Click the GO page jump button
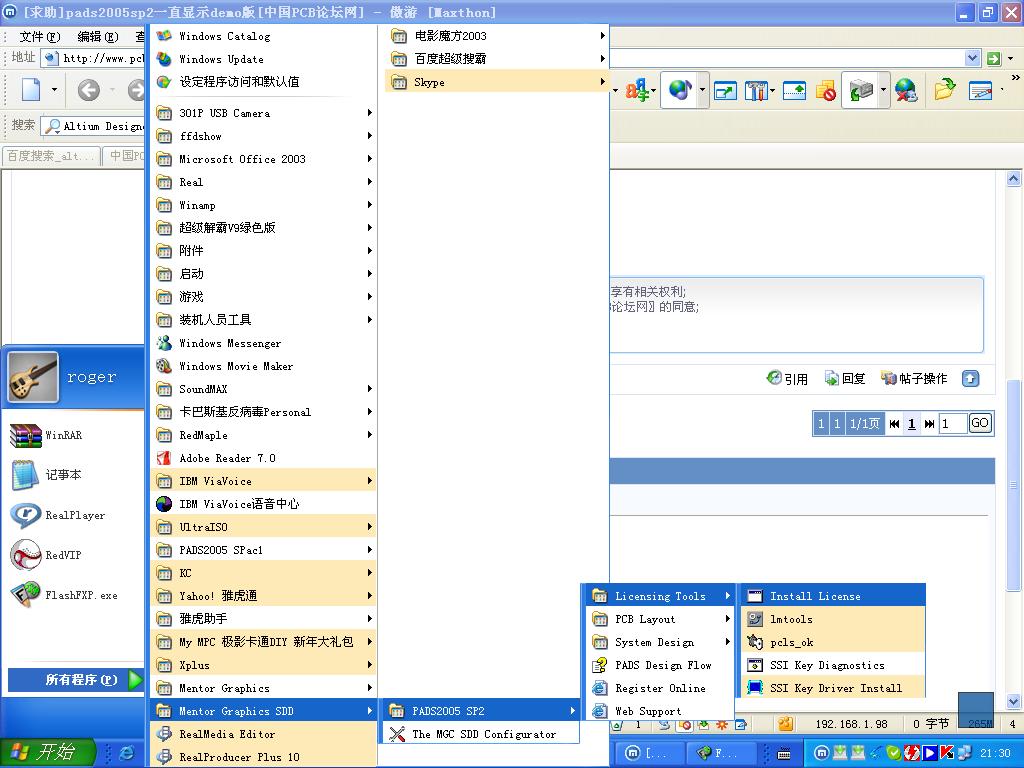This screenshot has width=1024, height=768. pyautogui.click(x=980, y=423)
